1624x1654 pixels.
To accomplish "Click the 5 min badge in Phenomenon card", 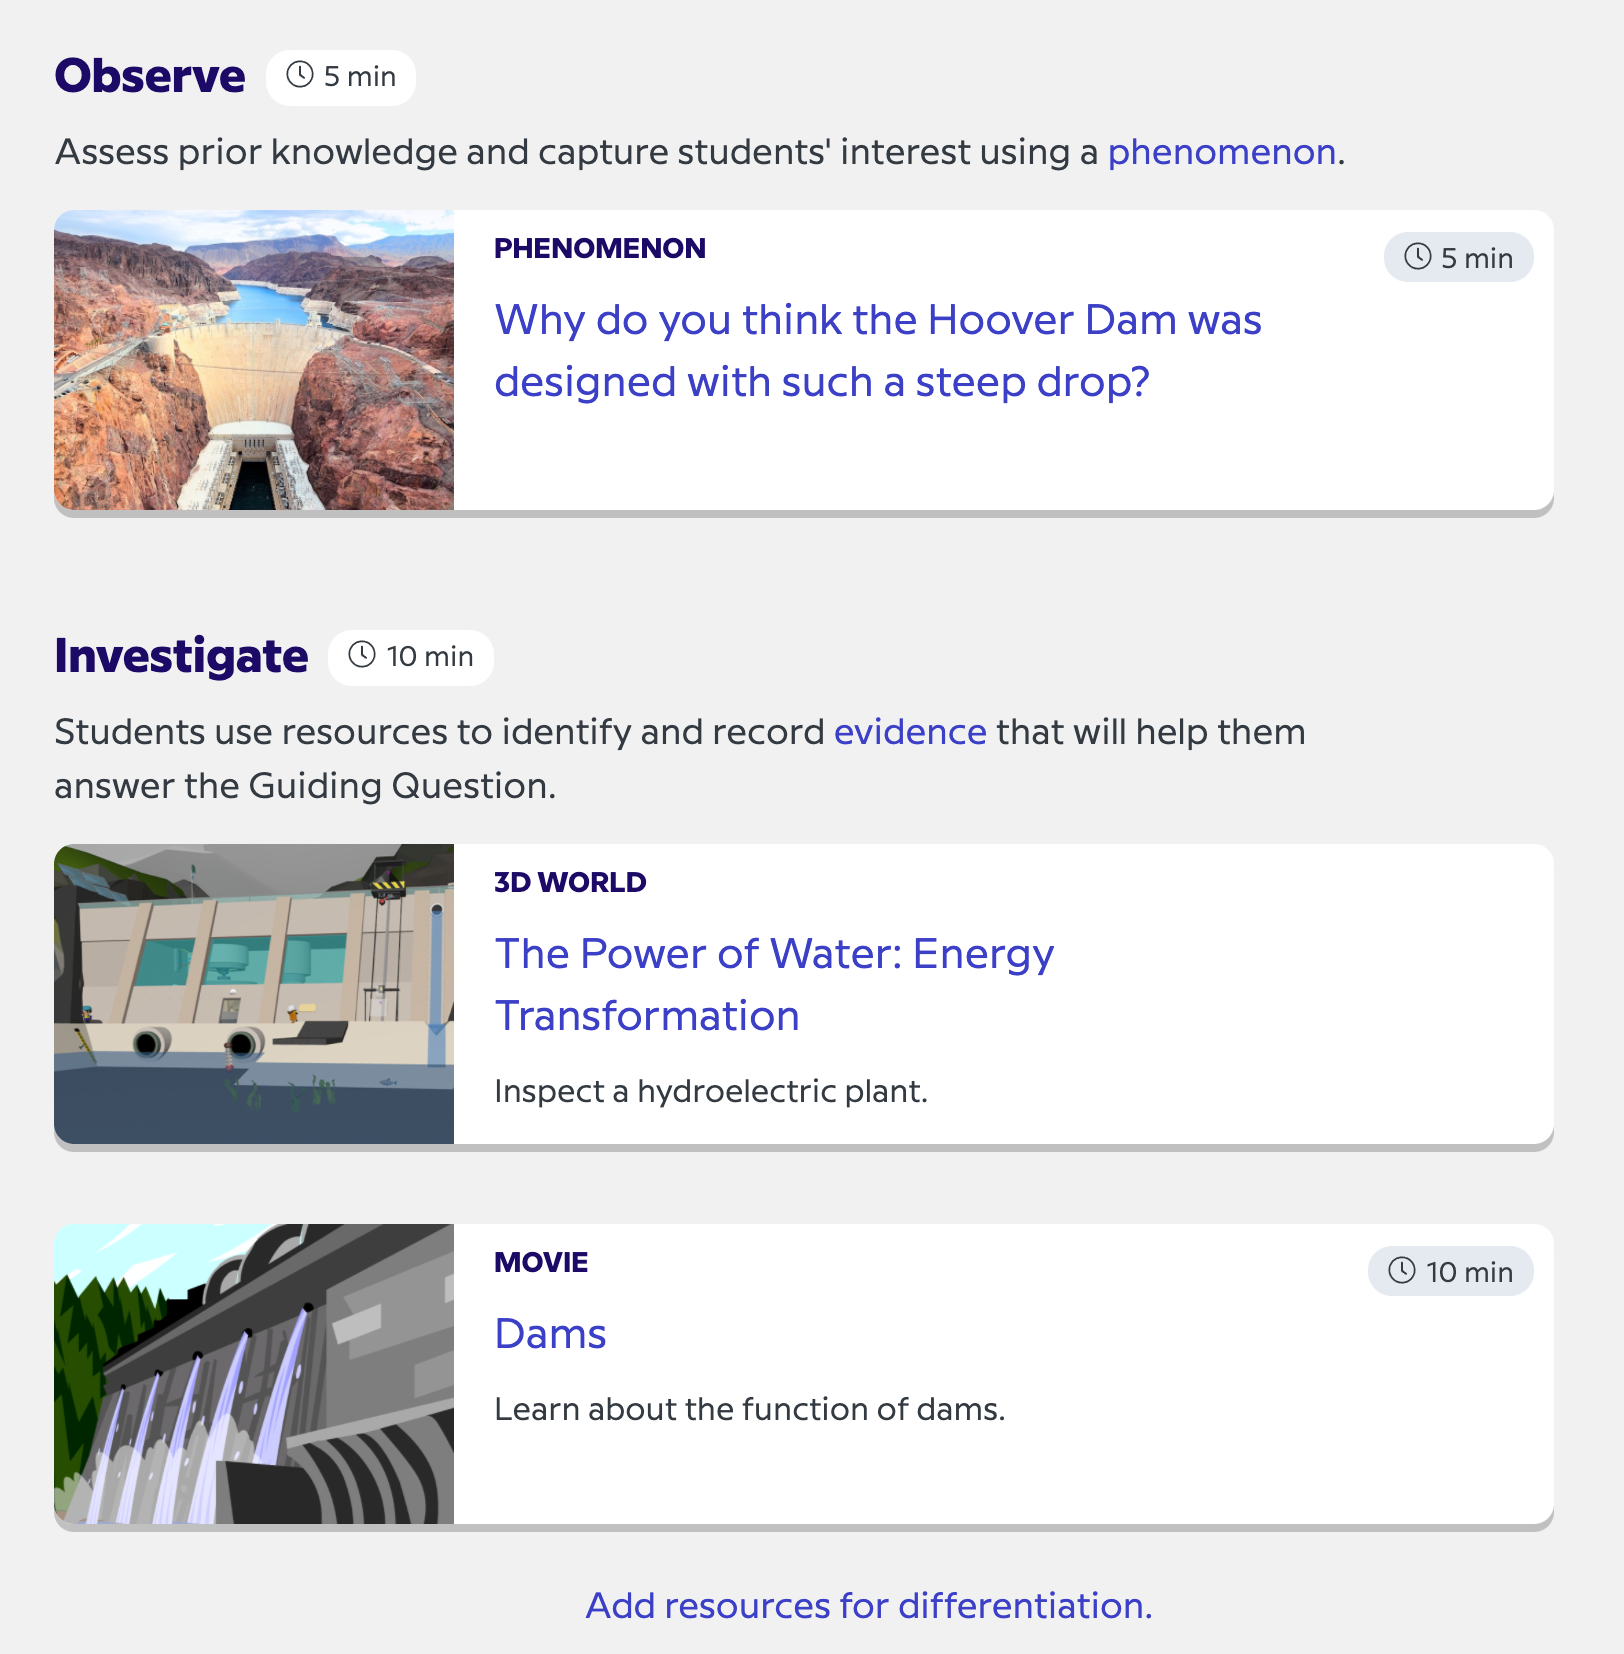I will tap(1458, 258).
